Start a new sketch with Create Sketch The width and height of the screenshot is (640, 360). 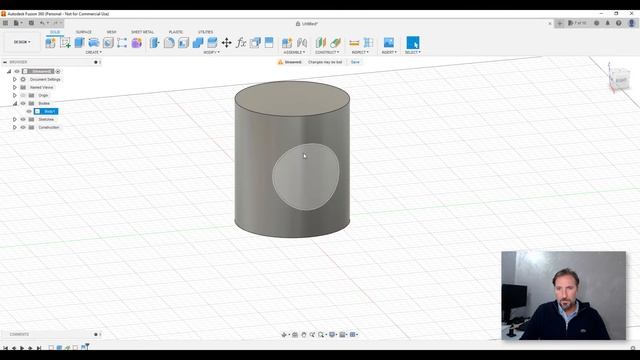65,43
